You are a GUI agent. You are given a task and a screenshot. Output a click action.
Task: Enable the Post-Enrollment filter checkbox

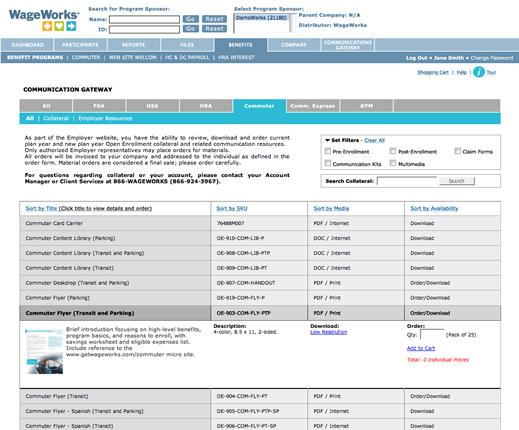coord(393,151)
